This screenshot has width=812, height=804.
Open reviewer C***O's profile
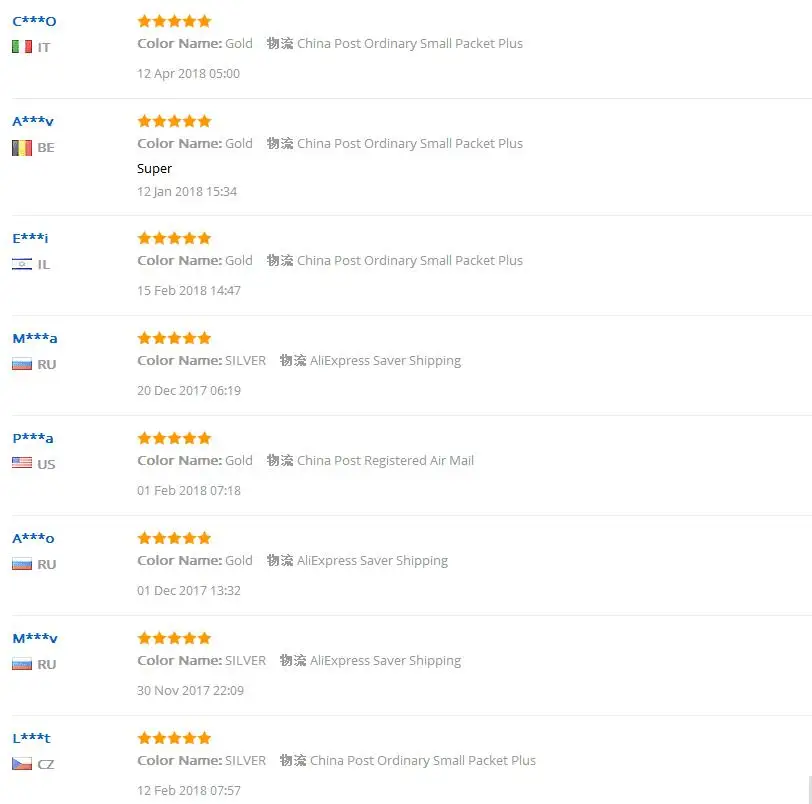(34, 21)
